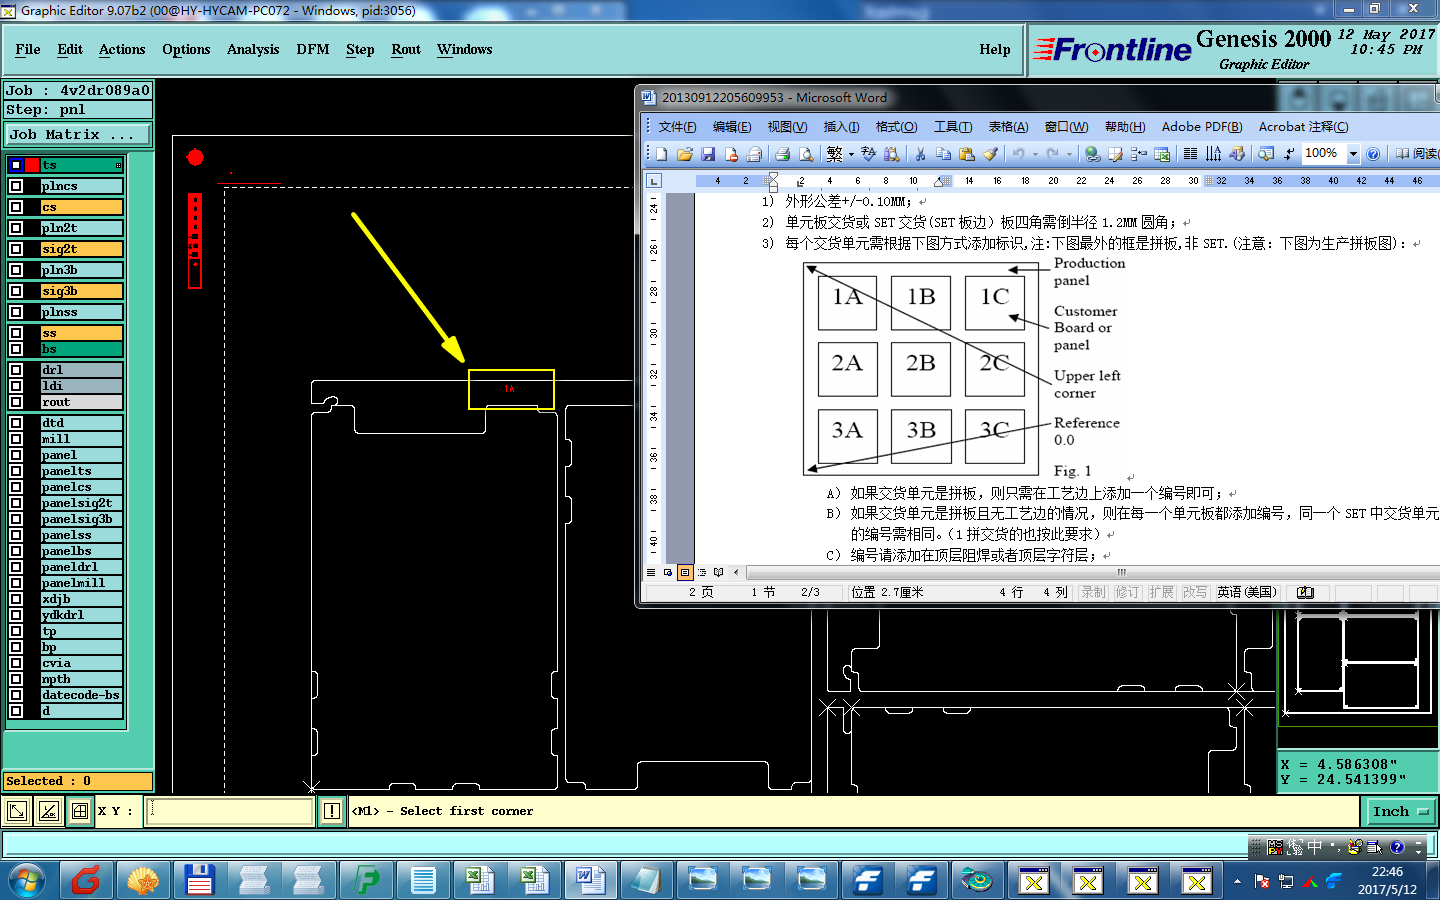Toggle visibility checkbox for layer mill
The image size is (1440, 900).
tap(16, 439)
